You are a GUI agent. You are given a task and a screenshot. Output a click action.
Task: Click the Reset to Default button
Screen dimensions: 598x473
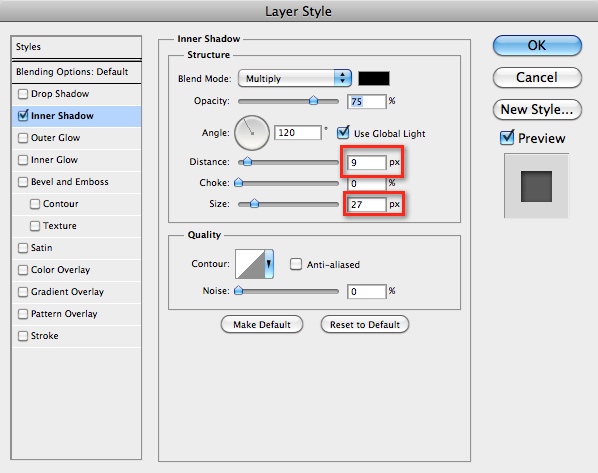tap(365, 325)
